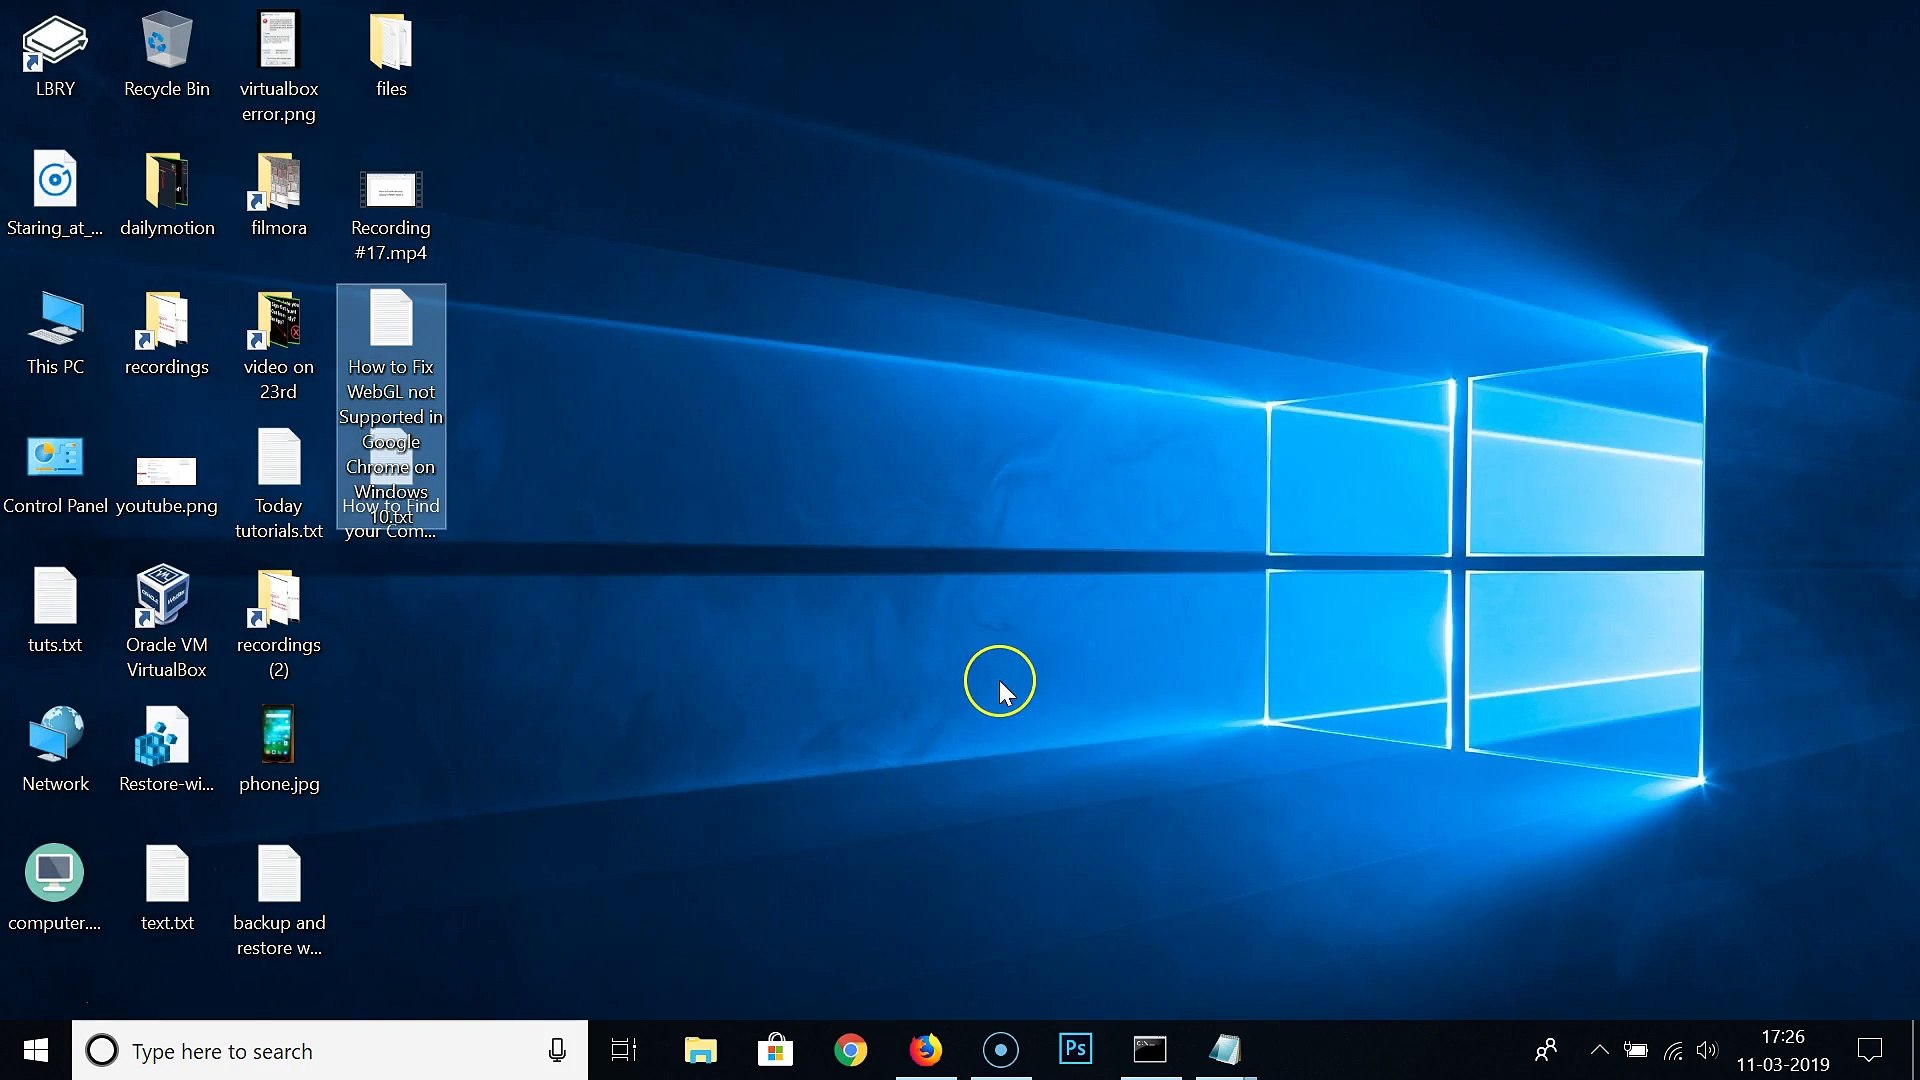1920x1080 pixels.
Task: Select the Network icon
Action: [55, 750]
